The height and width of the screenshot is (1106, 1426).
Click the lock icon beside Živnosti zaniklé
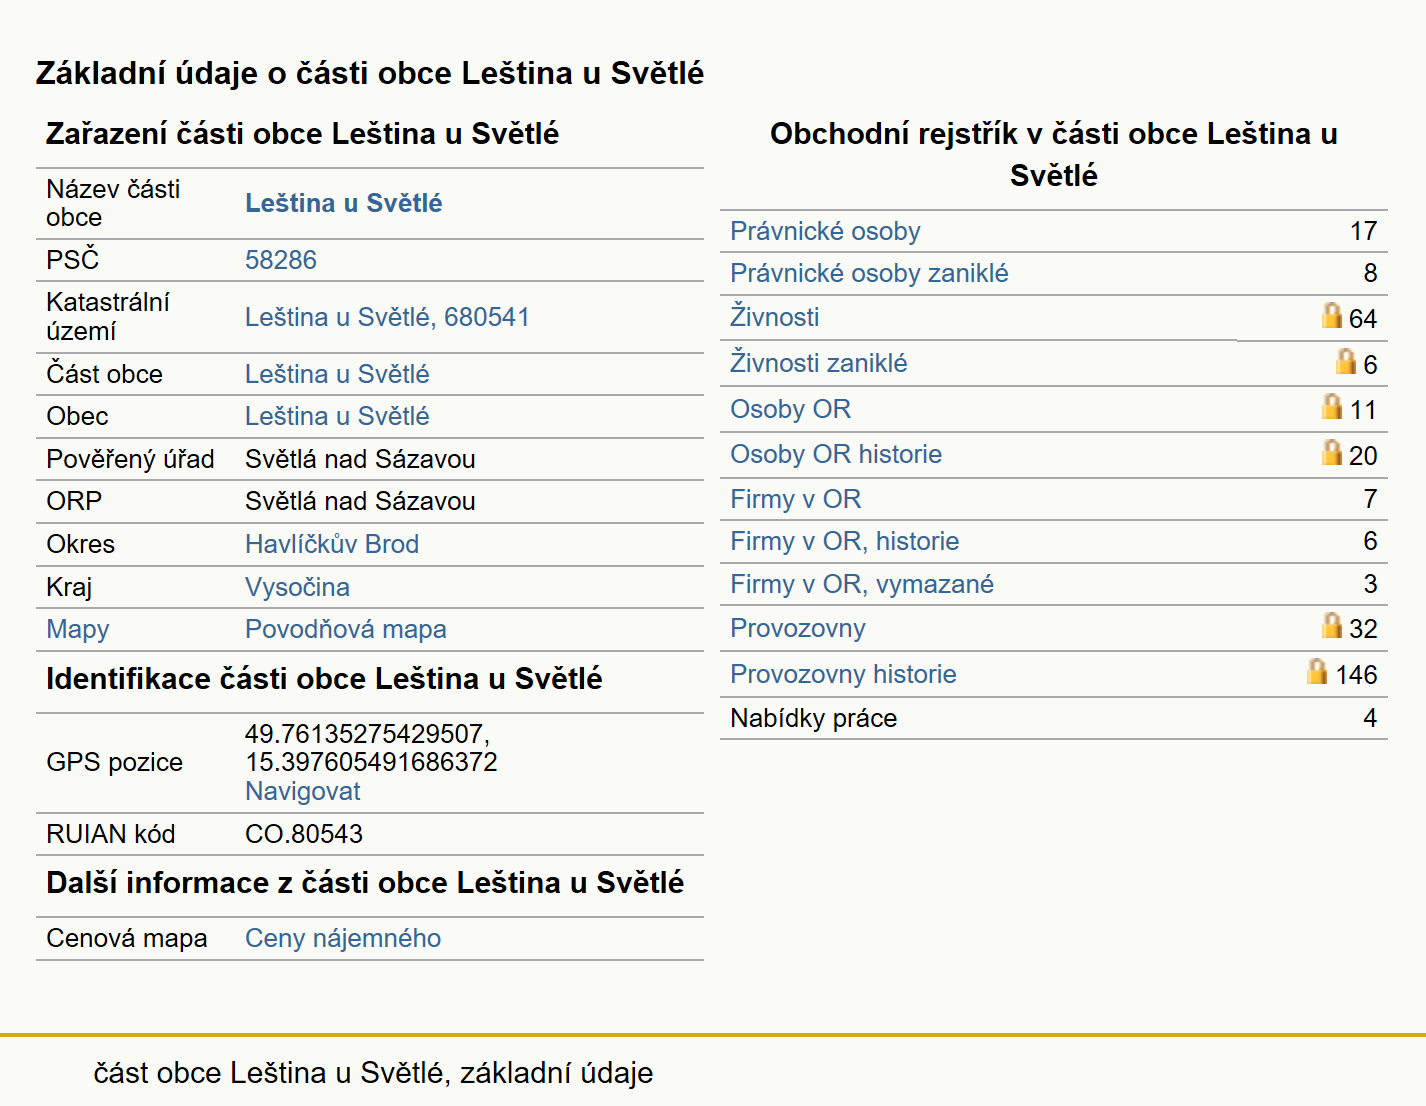1345,361
